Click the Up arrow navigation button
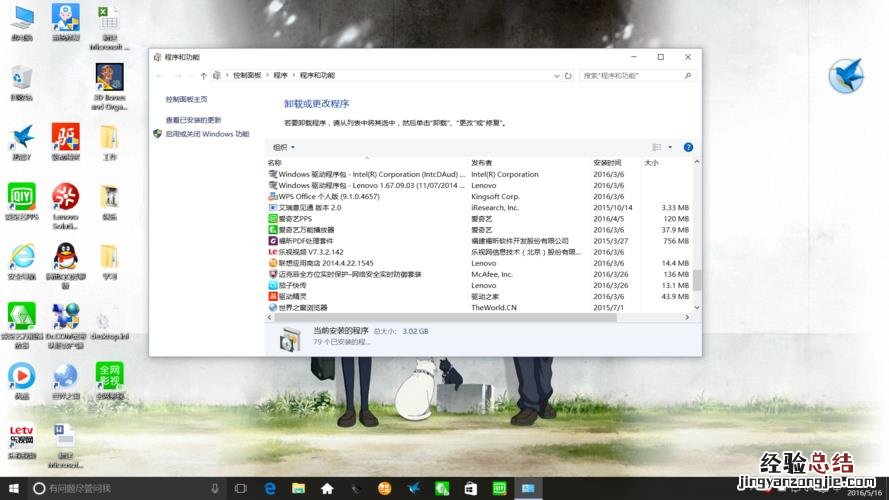The height and width of the screenshot is (500, 889). click(204, 75)
